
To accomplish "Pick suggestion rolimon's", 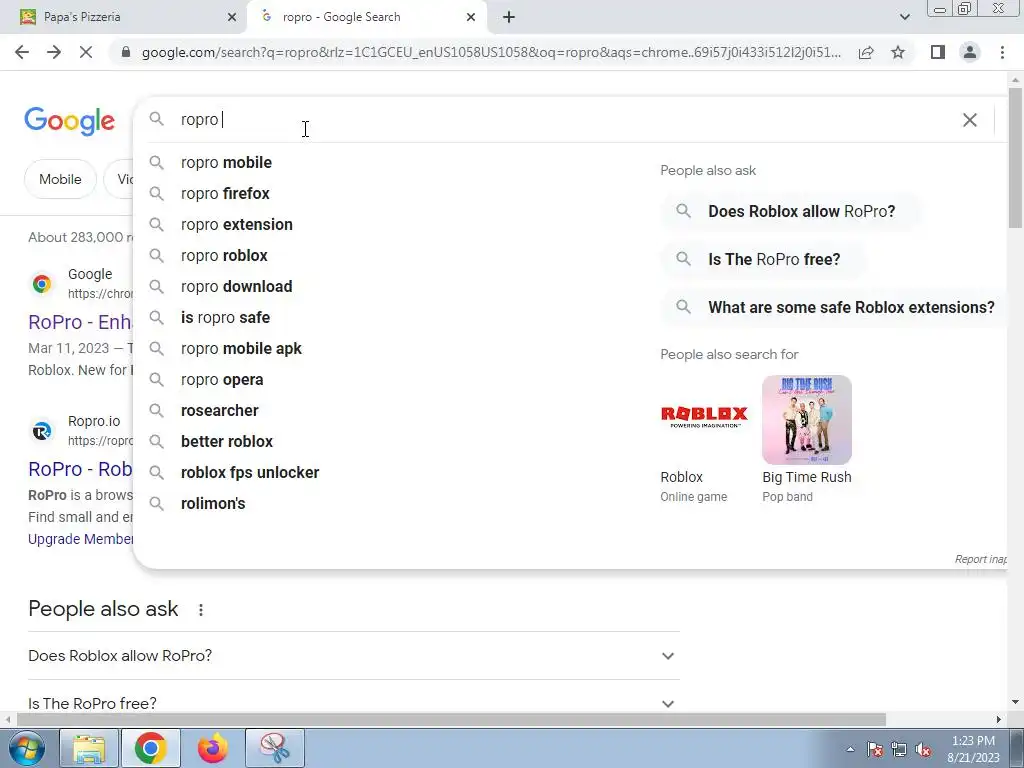I will pyautogui.click(x=213, y=504).
